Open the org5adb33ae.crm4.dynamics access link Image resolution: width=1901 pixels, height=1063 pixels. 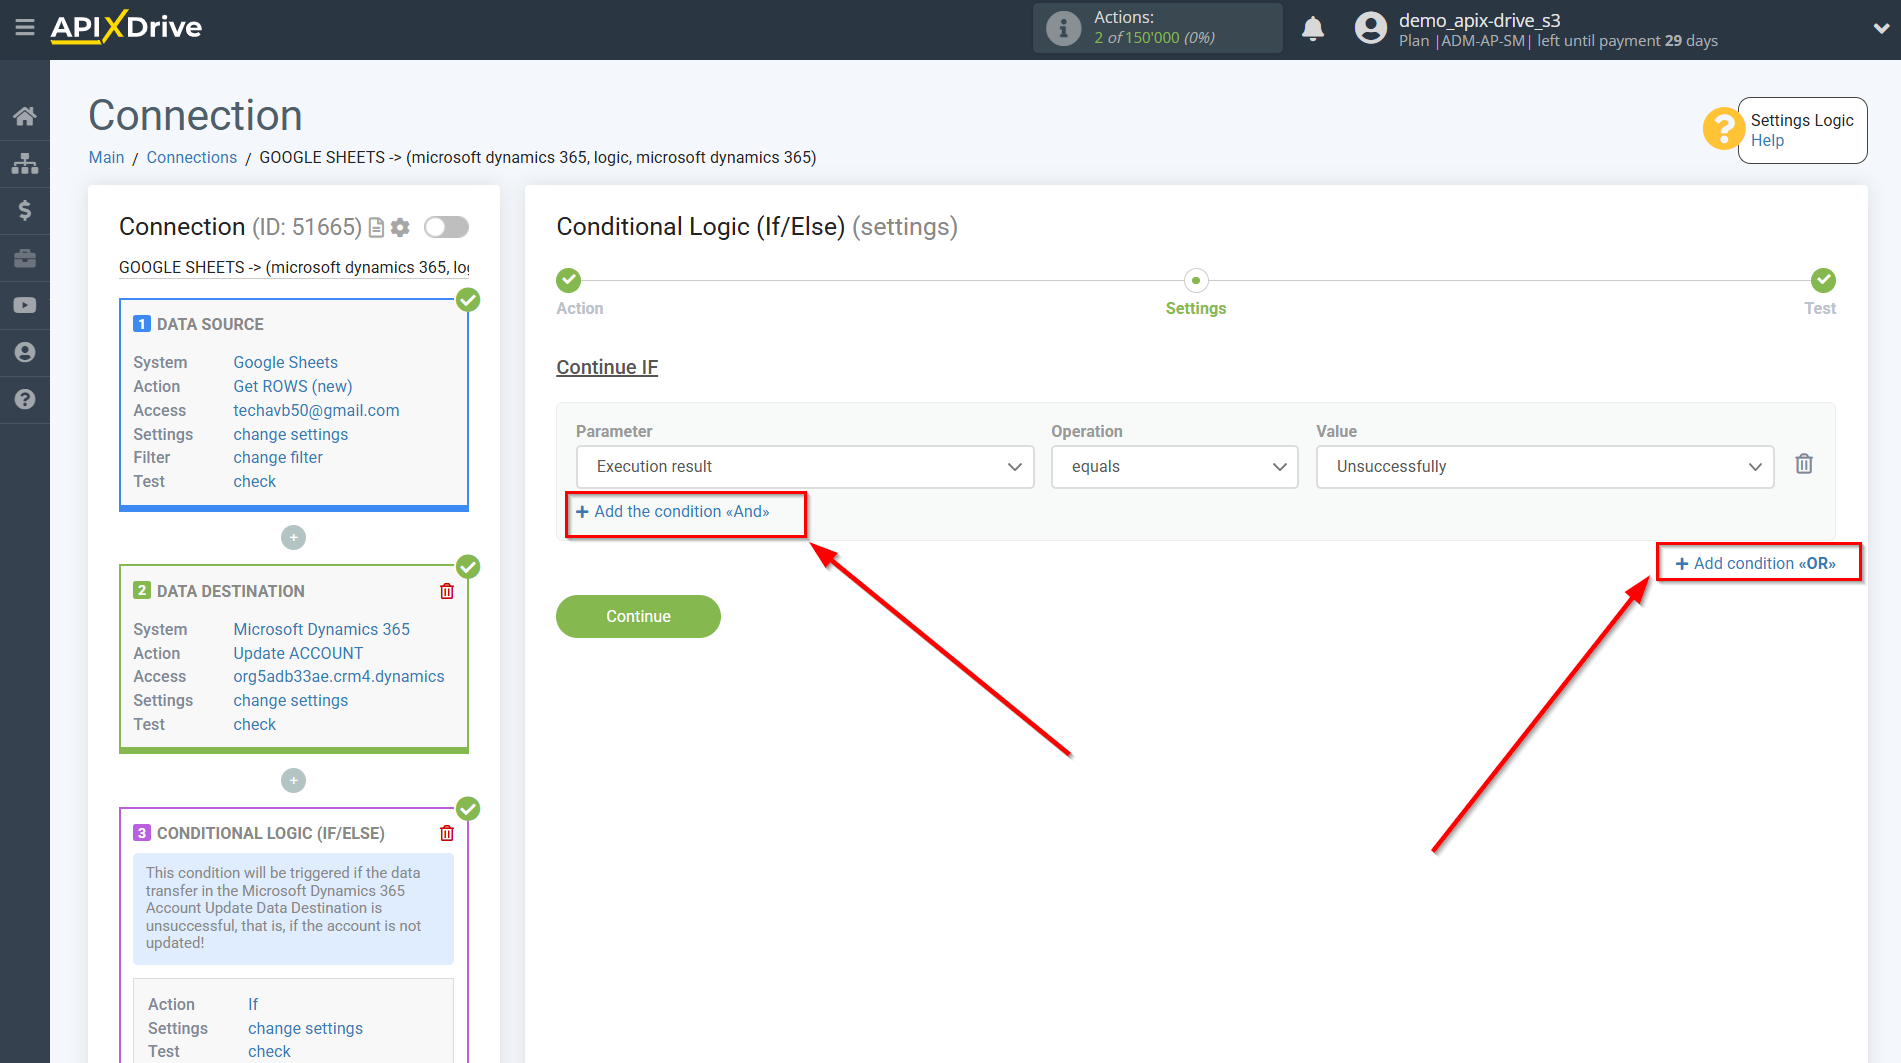coord(338,676)
